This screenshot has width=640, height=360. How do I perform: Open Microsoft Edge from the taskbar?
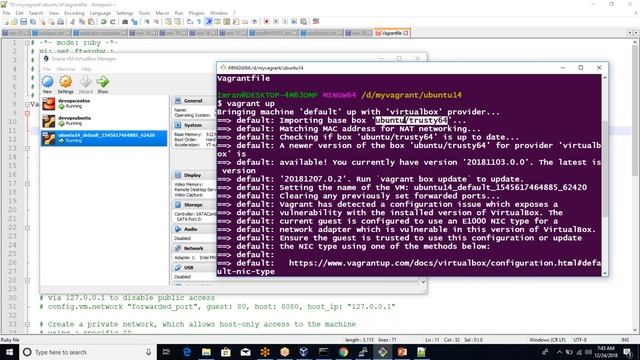click(x=187, y=352)
